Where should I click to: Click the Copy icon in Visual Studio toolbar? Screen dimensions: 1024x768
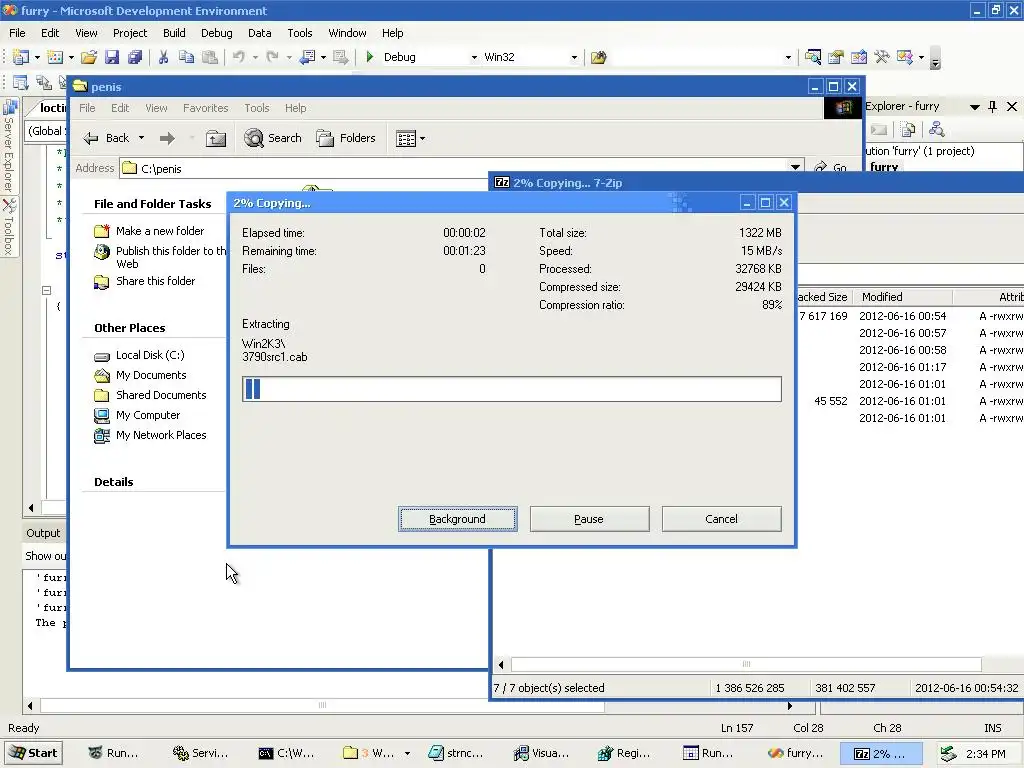click(186, 57)
